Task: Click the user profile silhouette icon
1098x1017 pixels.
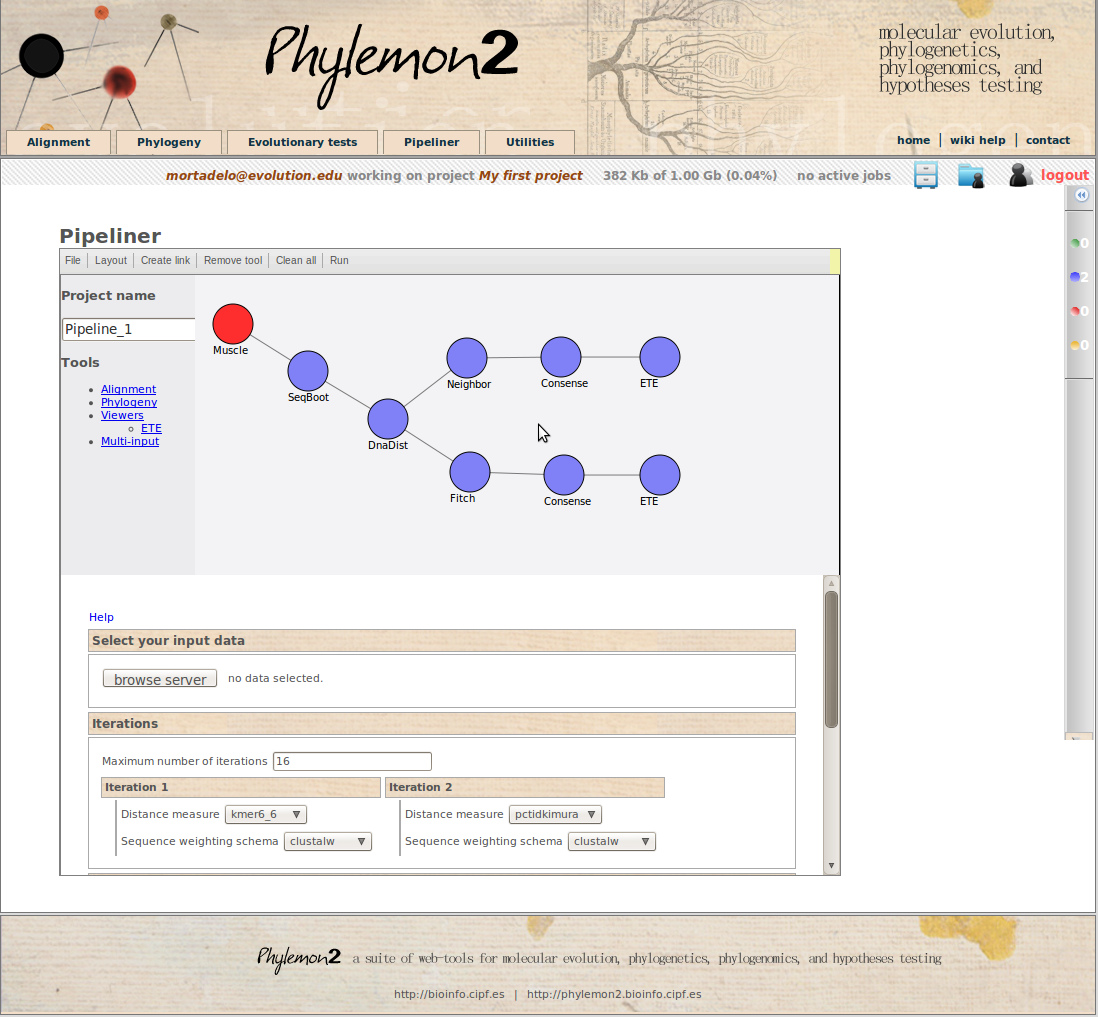Action: 1019,175
